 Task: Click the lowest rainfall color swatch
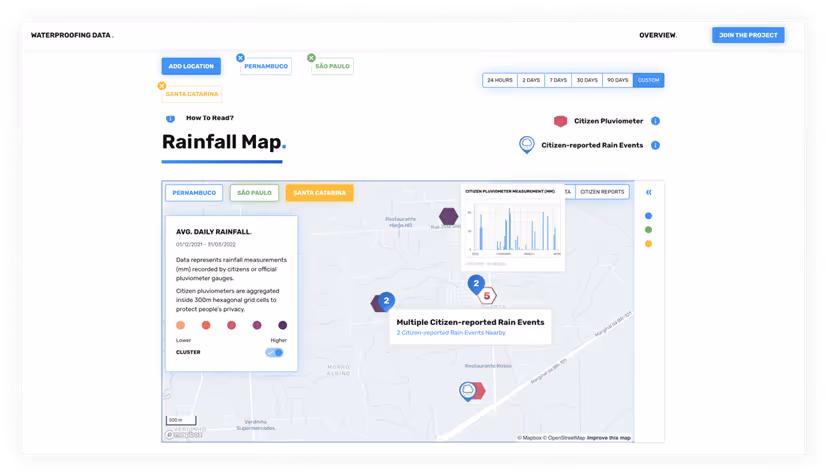coord(180,325)
